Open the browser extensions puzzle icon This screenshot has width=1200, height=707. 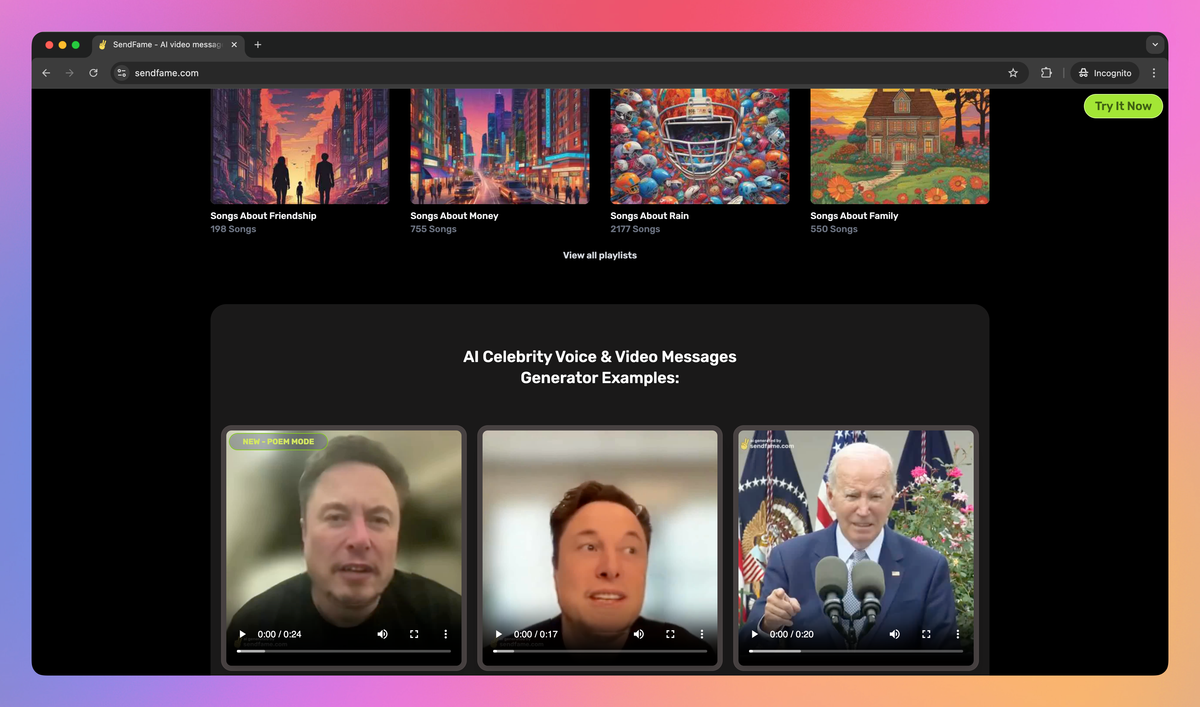click(1046, 73)
